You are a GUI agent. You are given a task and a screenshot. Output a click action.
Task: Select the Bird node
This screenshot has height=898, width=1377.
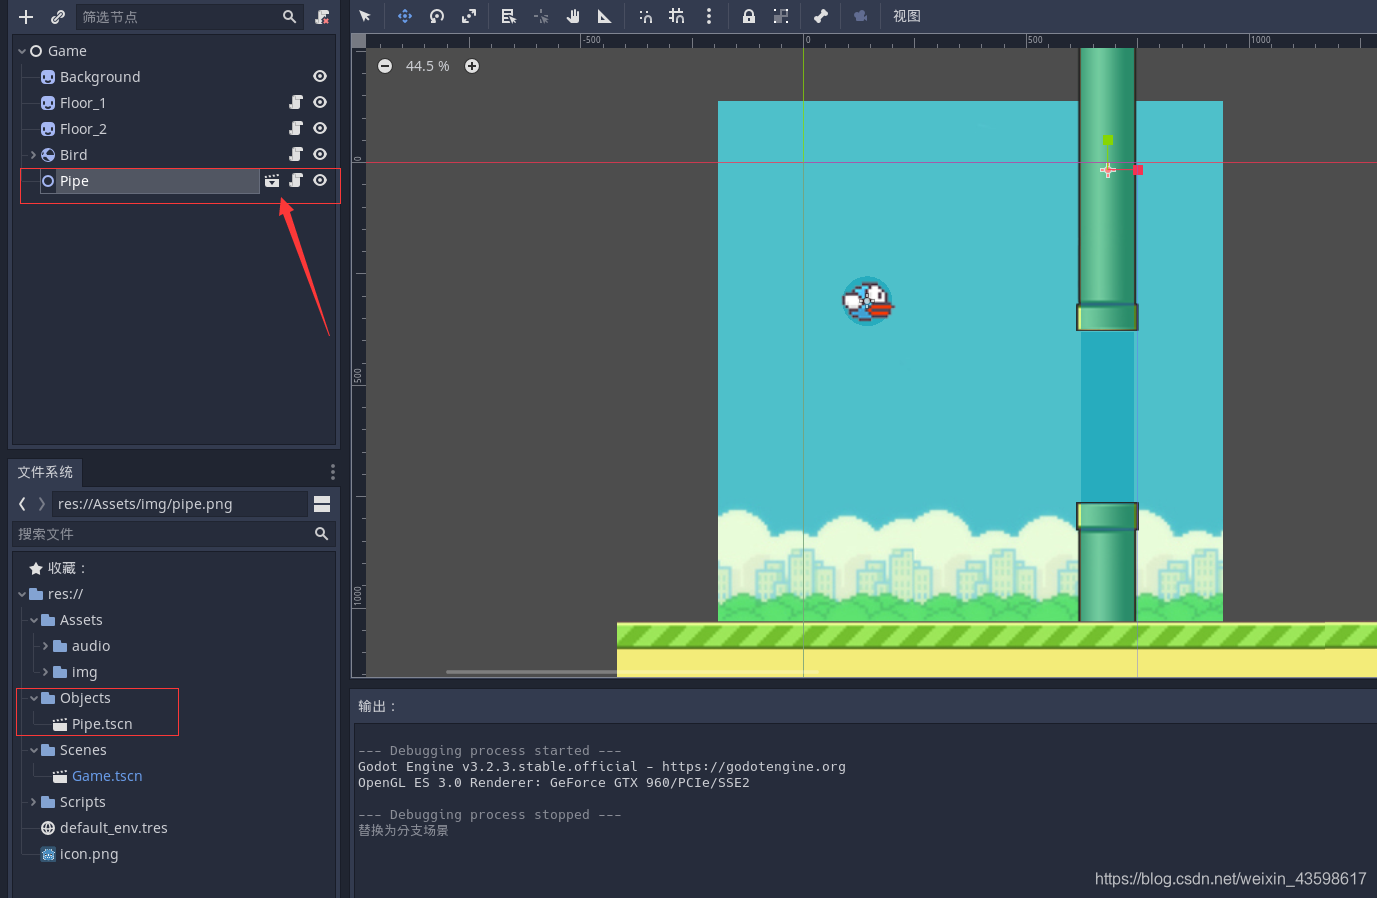click(x=73, y=155)
